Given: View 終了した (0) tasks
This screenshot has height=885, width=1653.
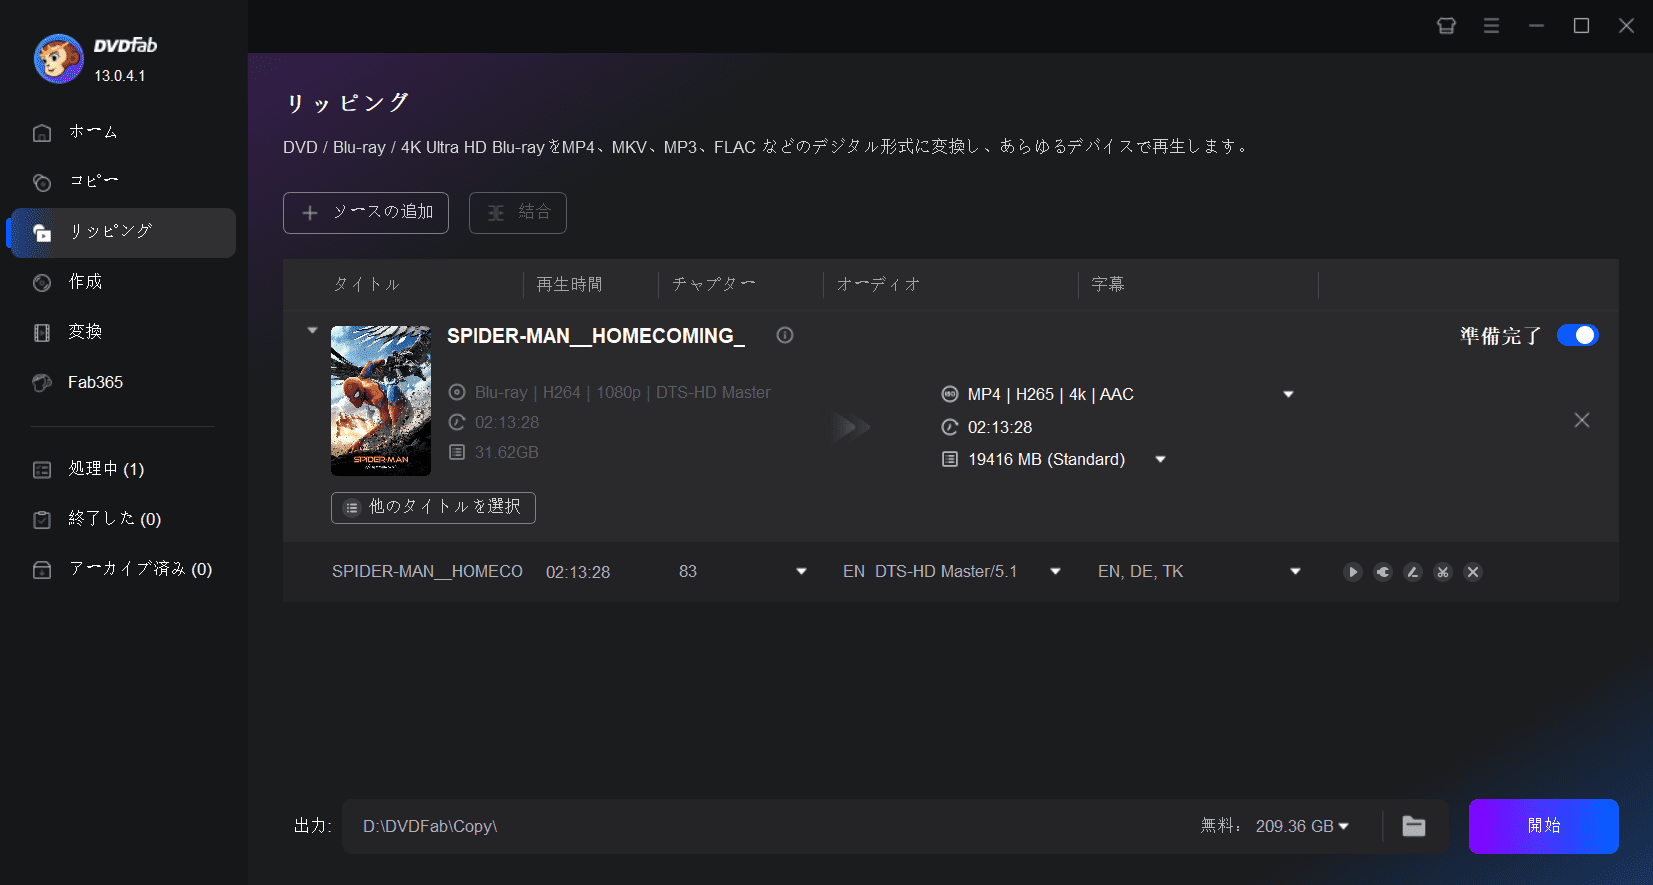Looking at the screenshot, I should 123,519.
